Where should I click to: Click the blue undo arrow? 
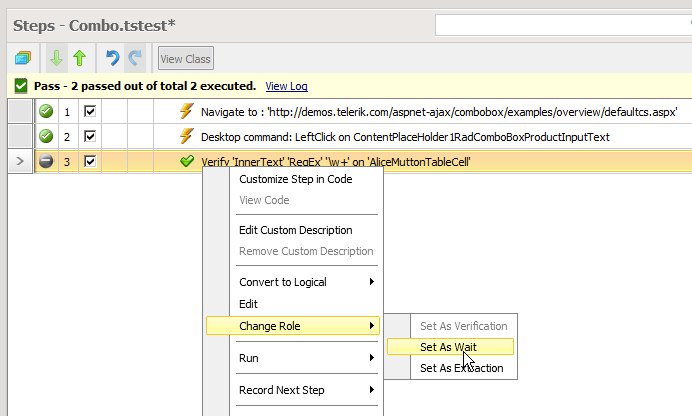pyautogui.click(x=113, y=59)
